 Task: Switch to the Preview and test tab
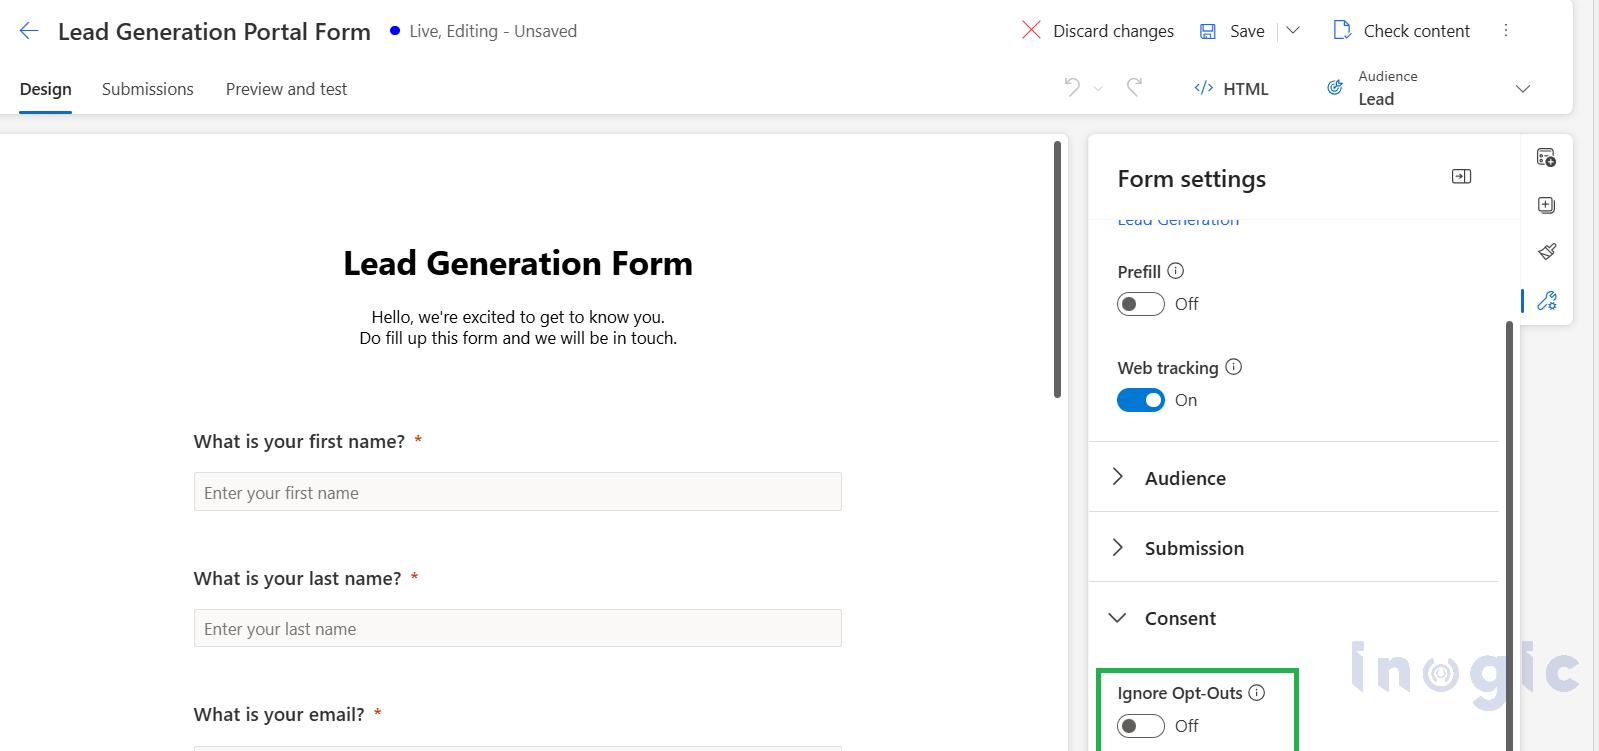coord(286,89)
